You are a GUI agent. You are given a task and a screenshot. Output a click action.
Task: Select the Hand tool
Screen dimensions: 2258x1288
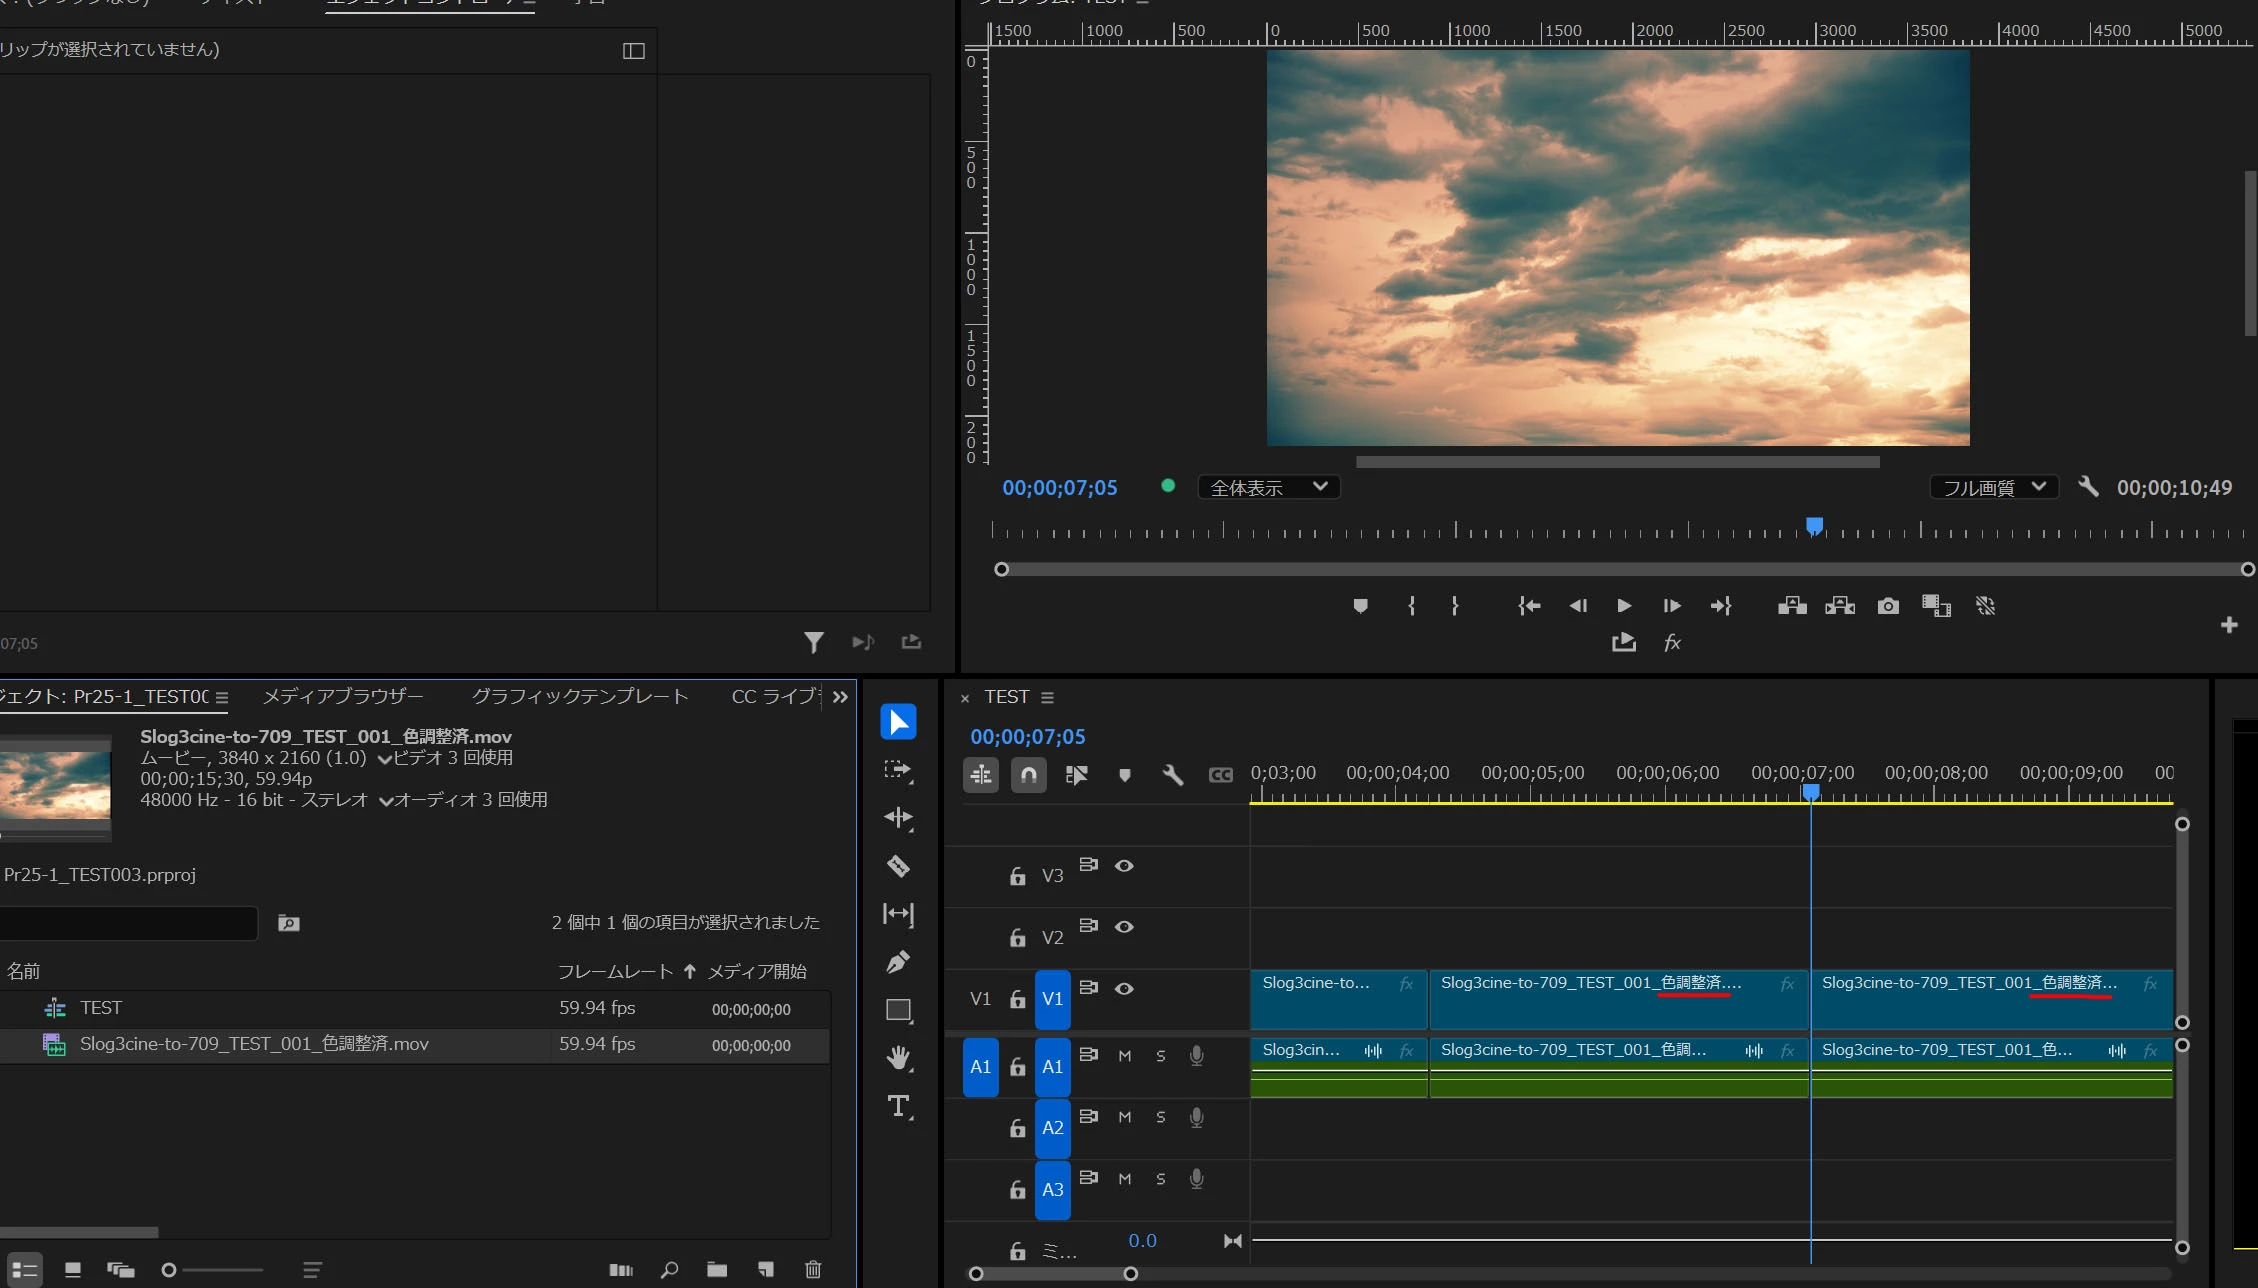(898, 1058)
